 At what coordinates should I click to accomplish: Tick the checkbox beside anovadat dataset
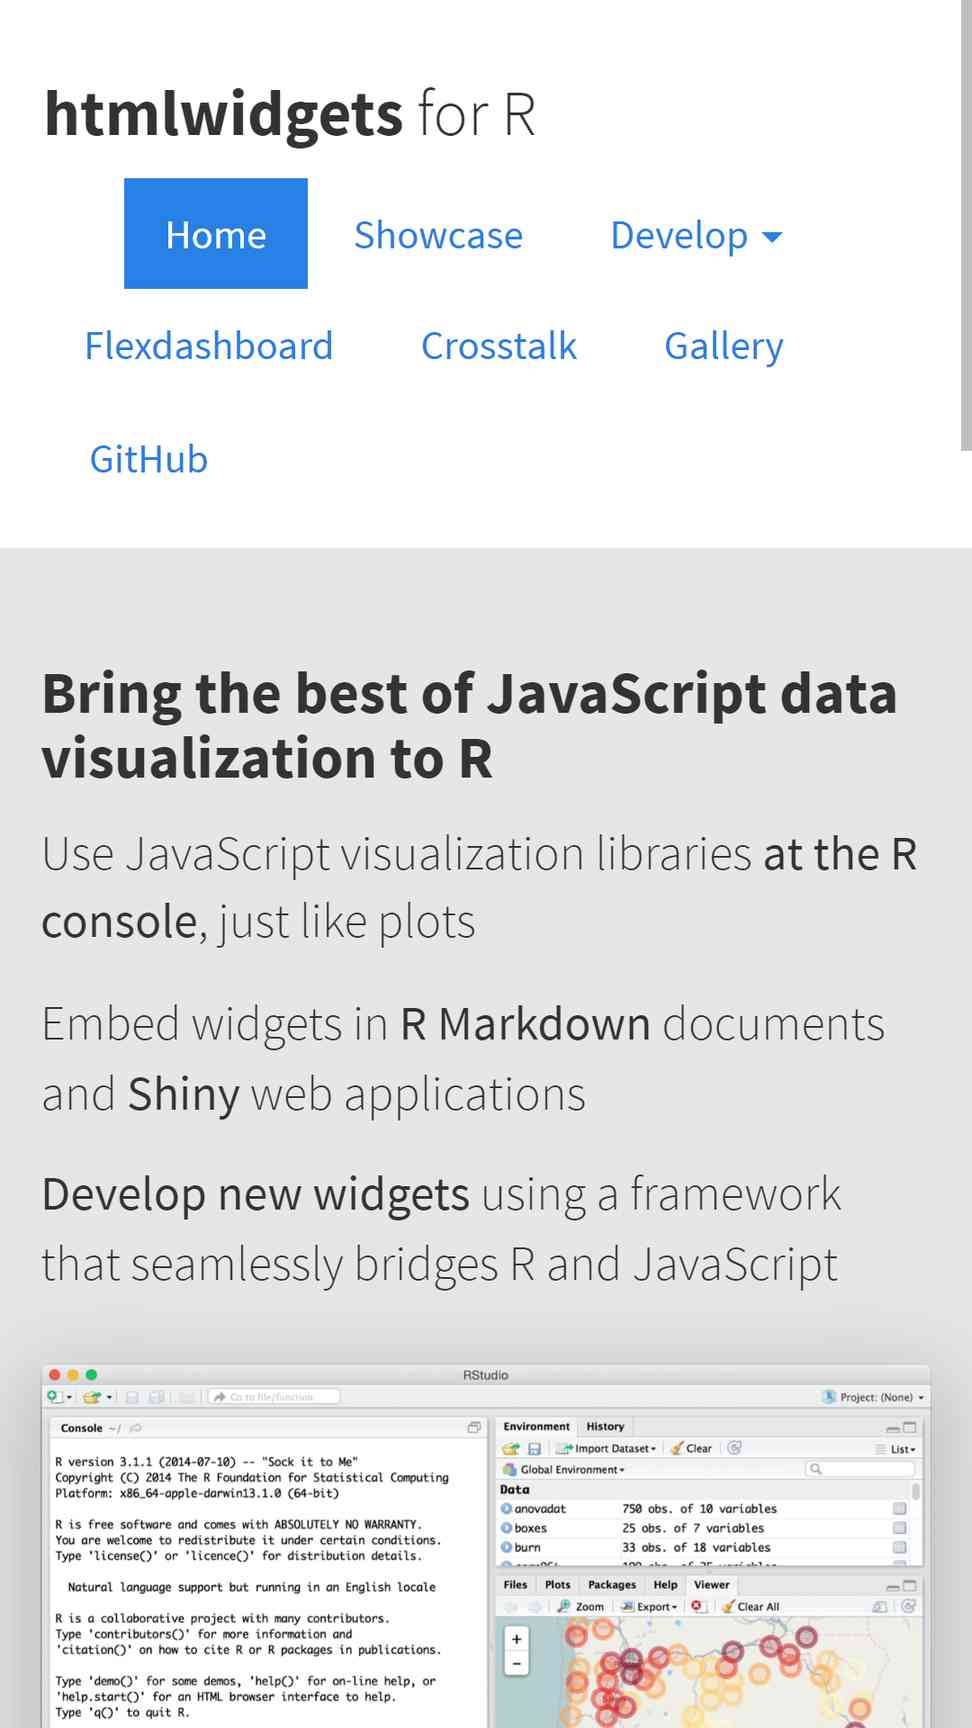pyautogui.click(x=899, y=1508)
